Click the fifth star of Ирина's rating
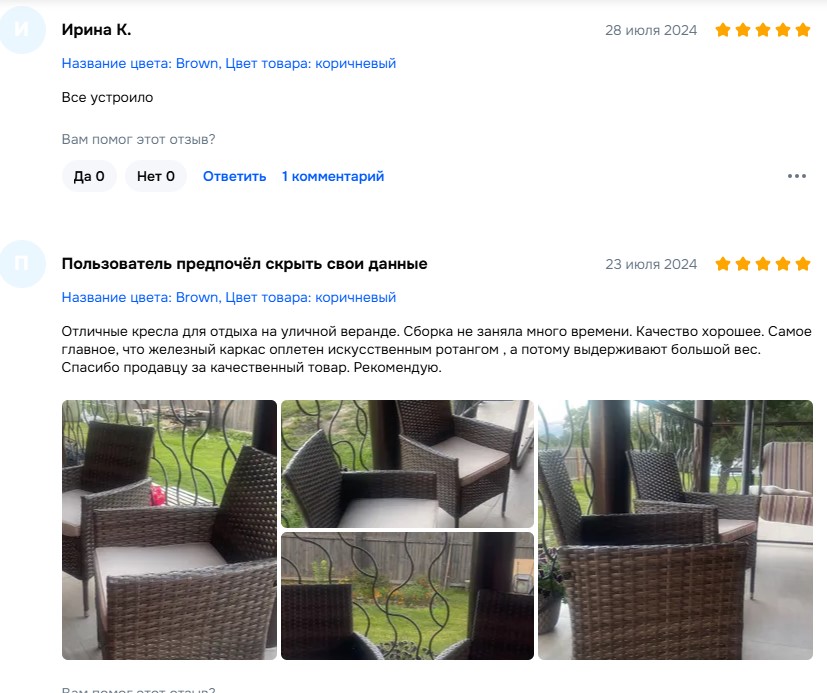 803,30
